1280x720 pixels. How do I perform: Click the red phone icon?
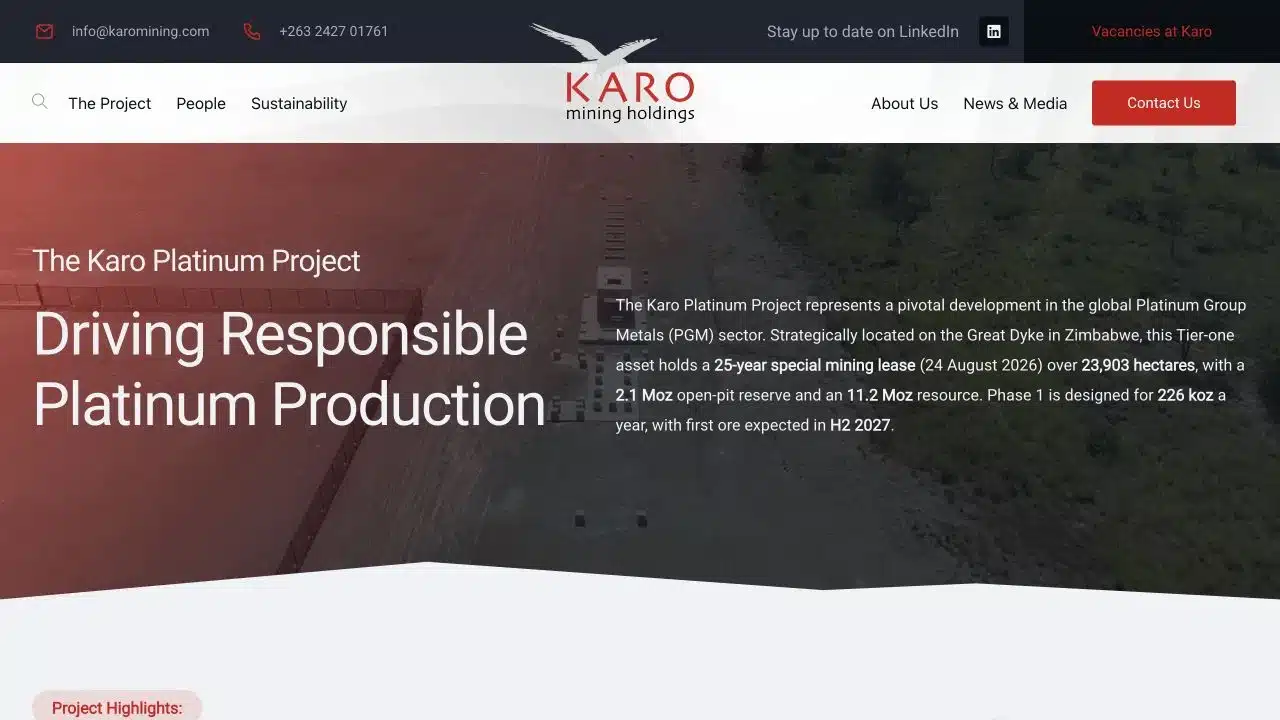tap(251, 31)
